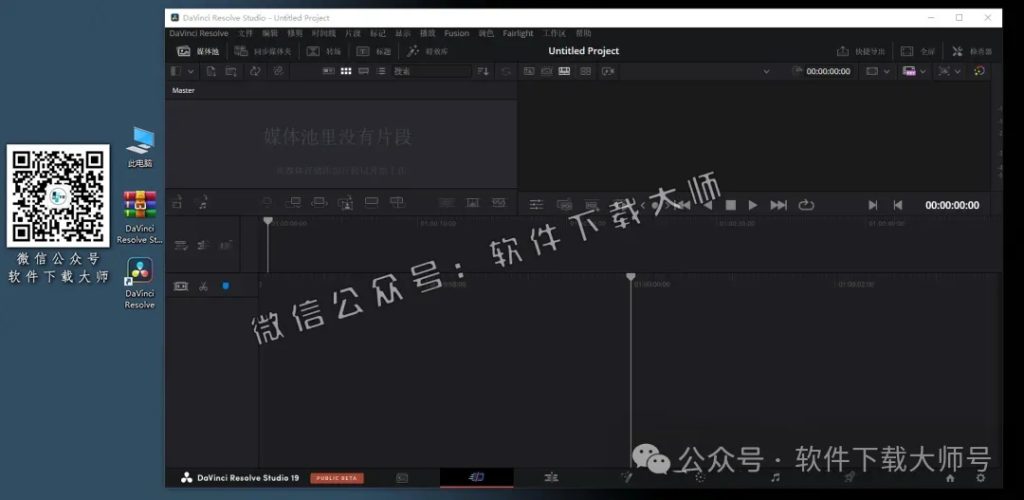Viewport: 1024px width, 500px height.
Task: Play reverse in the viewer
Action: [x=707, y=205]
